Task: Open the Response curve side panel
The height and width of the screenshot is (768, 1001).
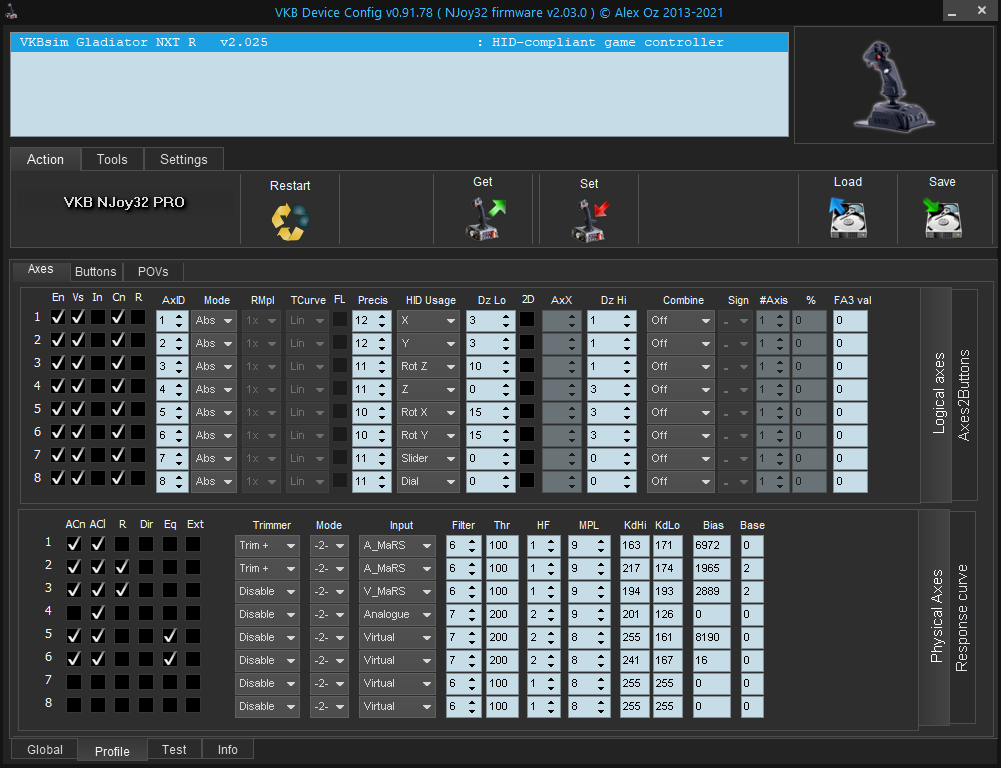Action: pos(961,618)
